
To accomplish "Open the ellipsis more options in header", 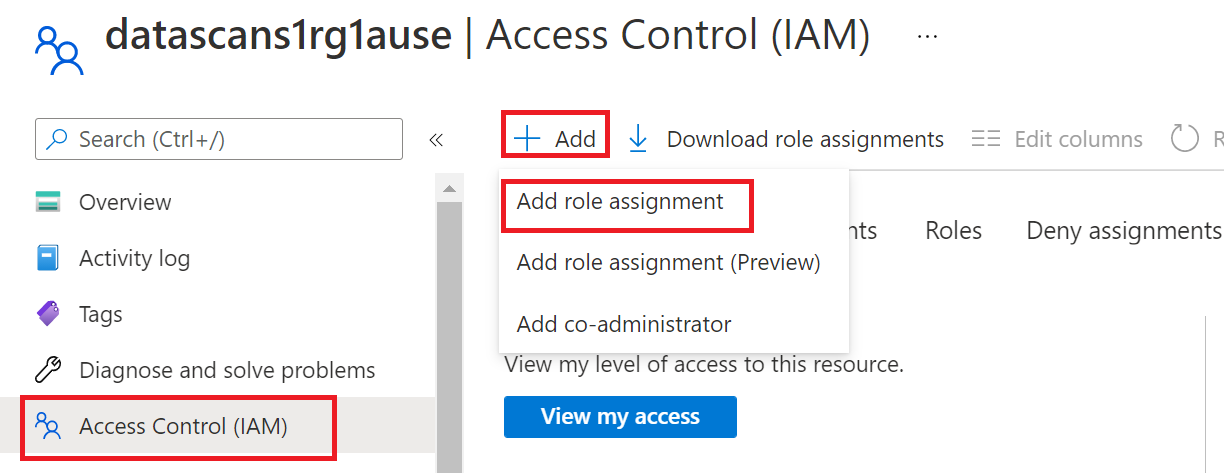I will [927, 36].
